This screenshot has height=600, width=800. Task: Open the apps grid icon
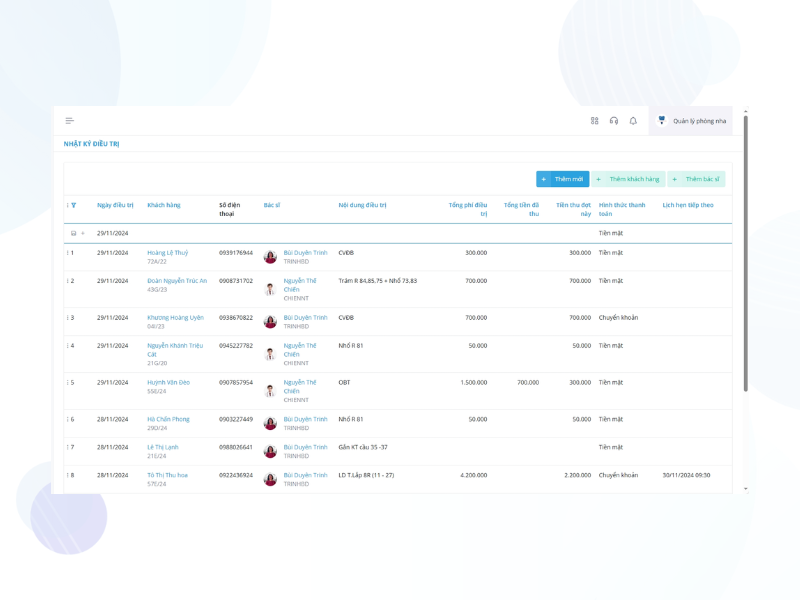click(x=594, y=121)
